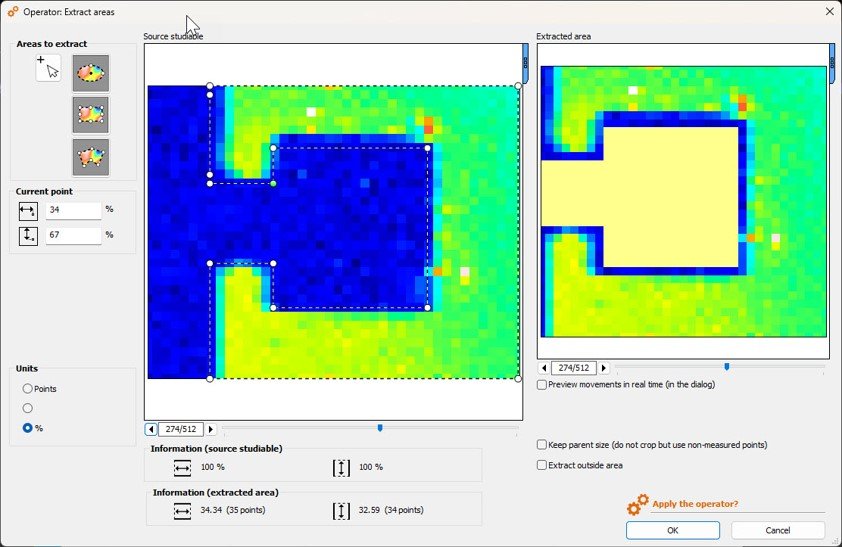Click OK to apply the operator
The image size is (842, 547).
tap(673, 530)
